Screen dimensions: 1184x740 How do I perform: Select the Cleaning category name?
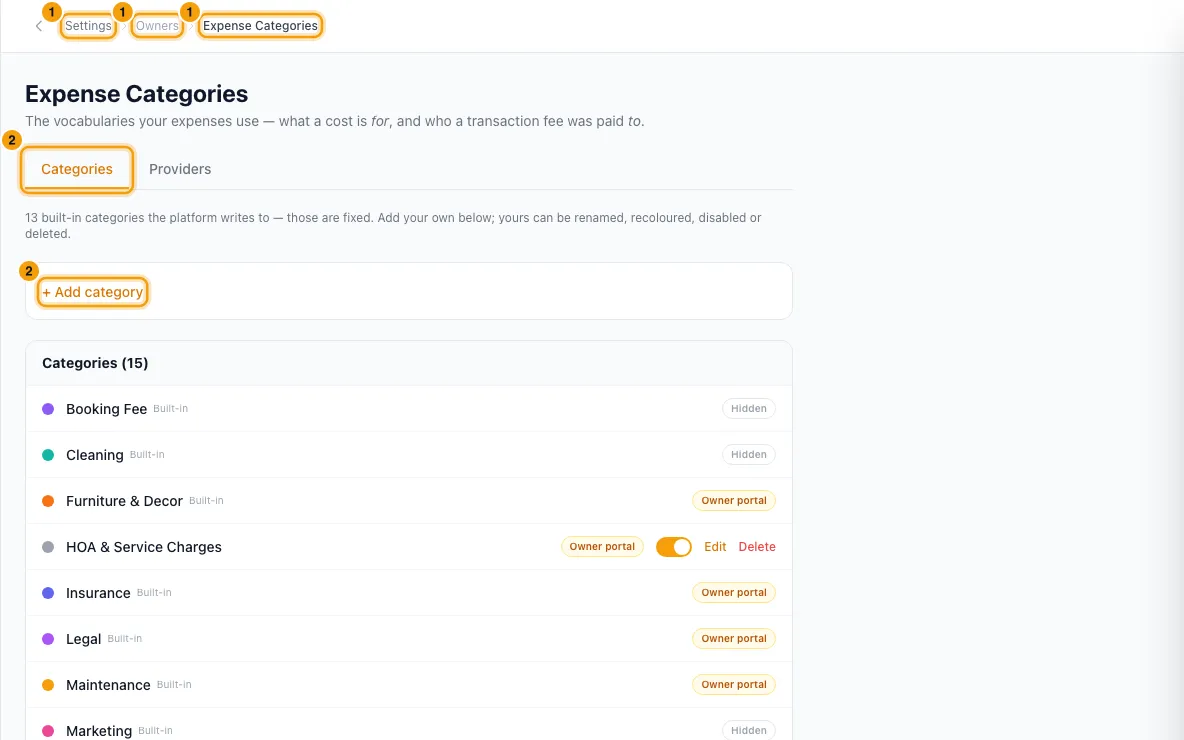click(x=94, y=455)
